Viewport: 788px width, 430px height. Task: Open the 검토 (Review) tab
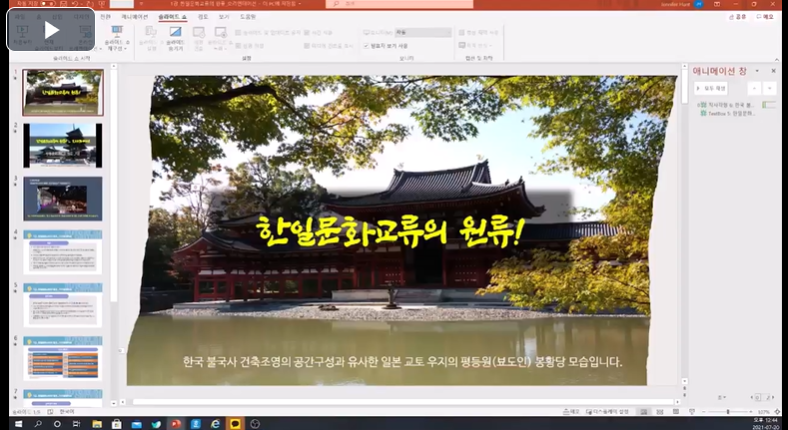(x=203, y=17)
